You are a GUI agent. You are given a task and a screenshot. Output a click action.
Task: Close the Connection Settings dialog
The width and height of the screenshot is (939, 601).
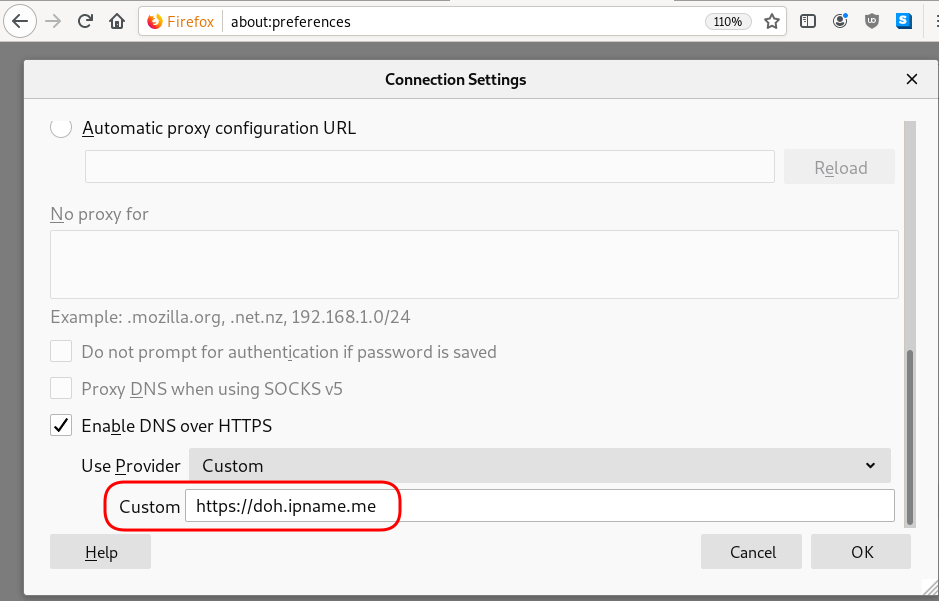pos(911,79)
